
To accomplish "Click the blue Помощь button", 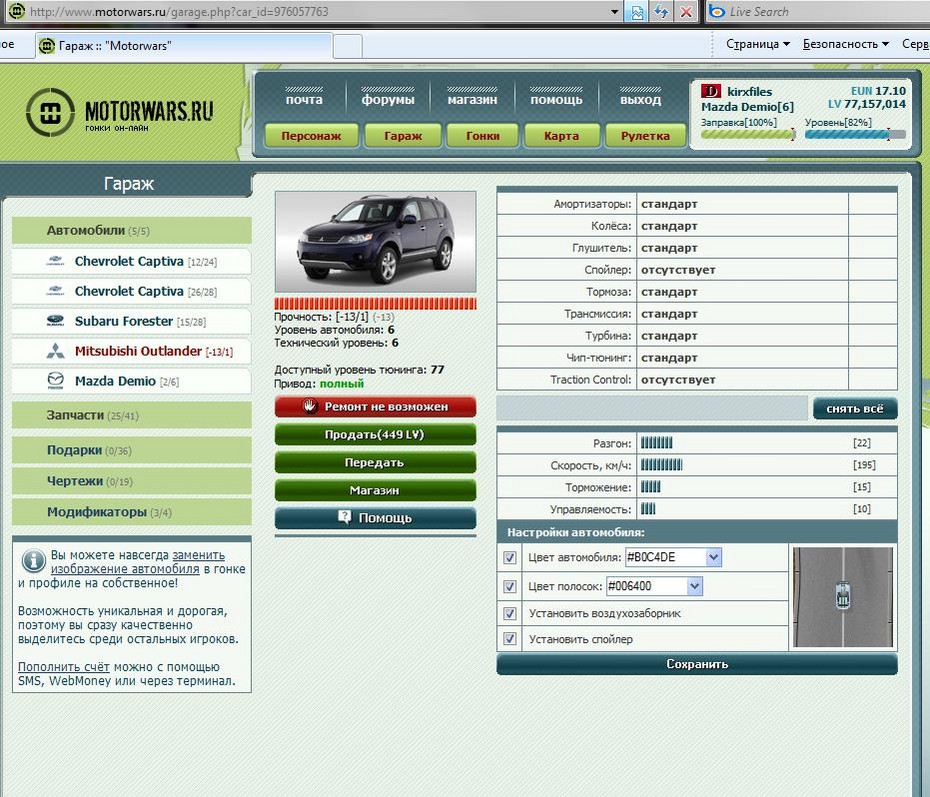I will 375,518.
